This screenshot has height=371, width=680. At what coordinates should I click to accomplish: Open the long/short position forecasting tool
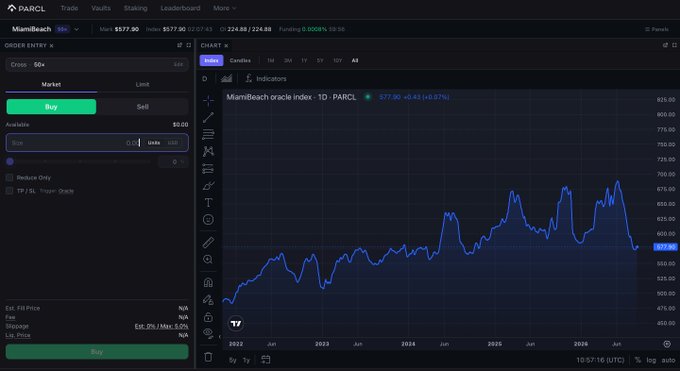[x=208, y=168]
